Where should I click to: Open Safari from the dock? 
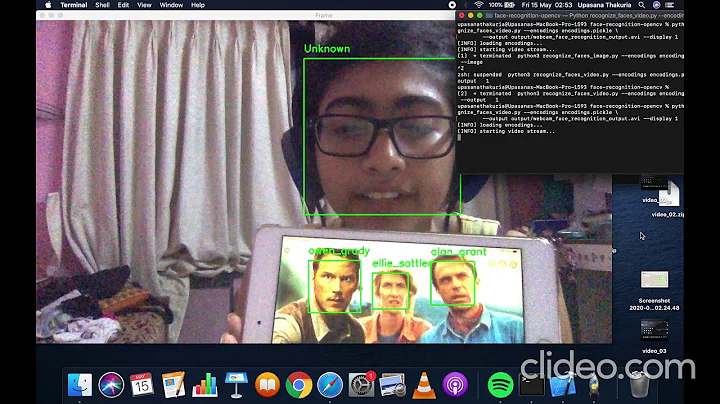330,385
